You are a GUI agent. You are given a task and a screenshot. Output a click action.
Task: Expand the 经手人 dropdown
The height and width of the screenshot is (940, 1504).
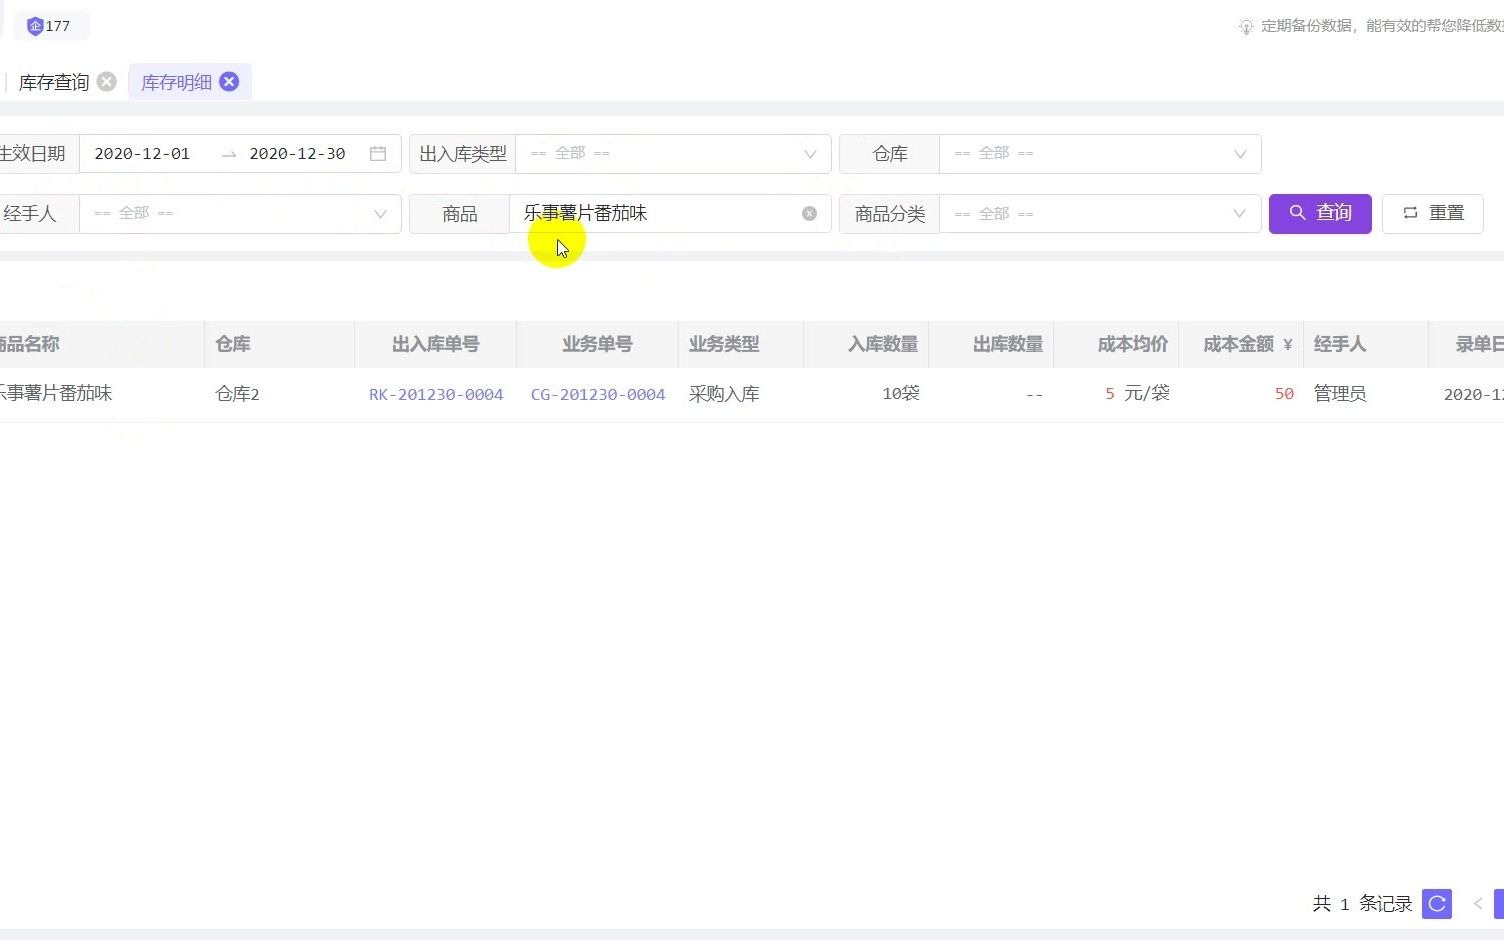tap(240, 214)
